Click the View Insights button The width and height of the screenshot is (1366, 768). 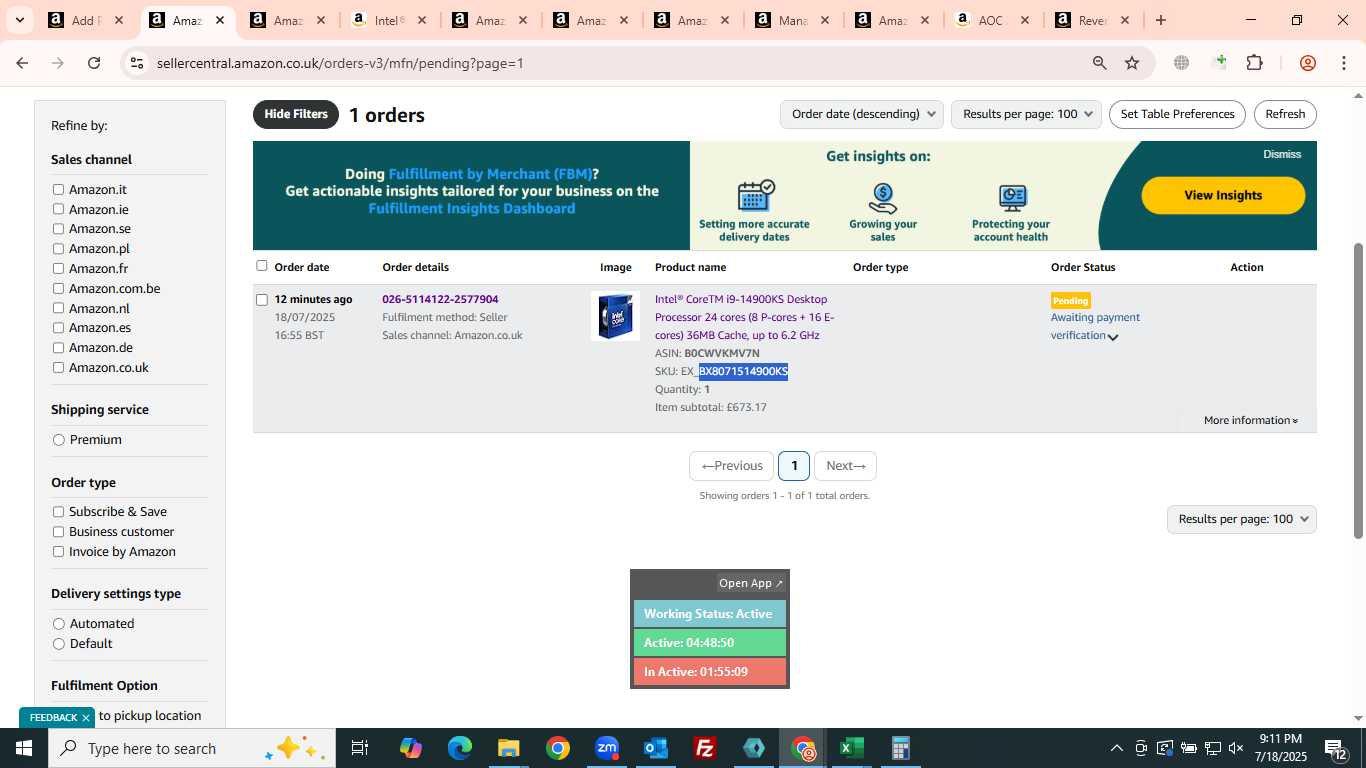1223,195
